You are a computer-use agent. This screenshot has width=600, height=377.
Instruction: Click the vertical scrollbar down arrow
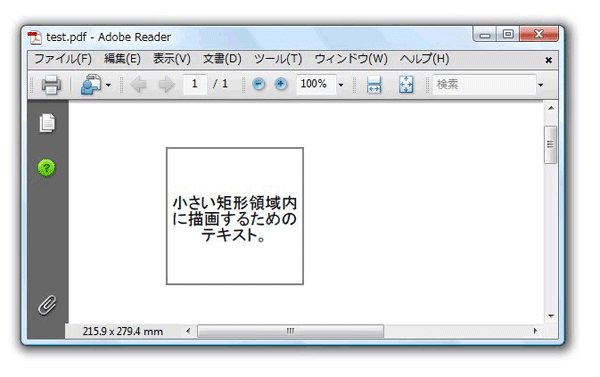(551, 316)
